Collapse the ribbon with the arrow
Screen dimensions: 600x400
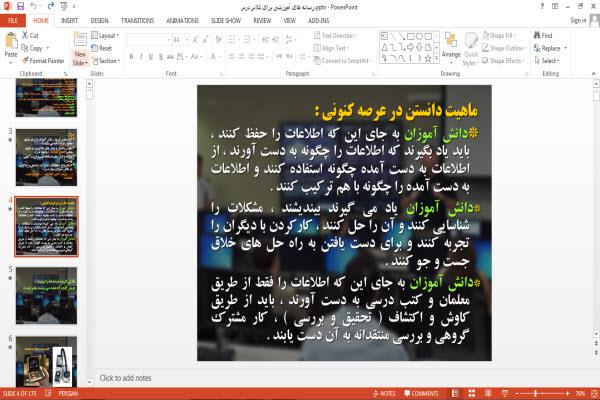[593, 73]
